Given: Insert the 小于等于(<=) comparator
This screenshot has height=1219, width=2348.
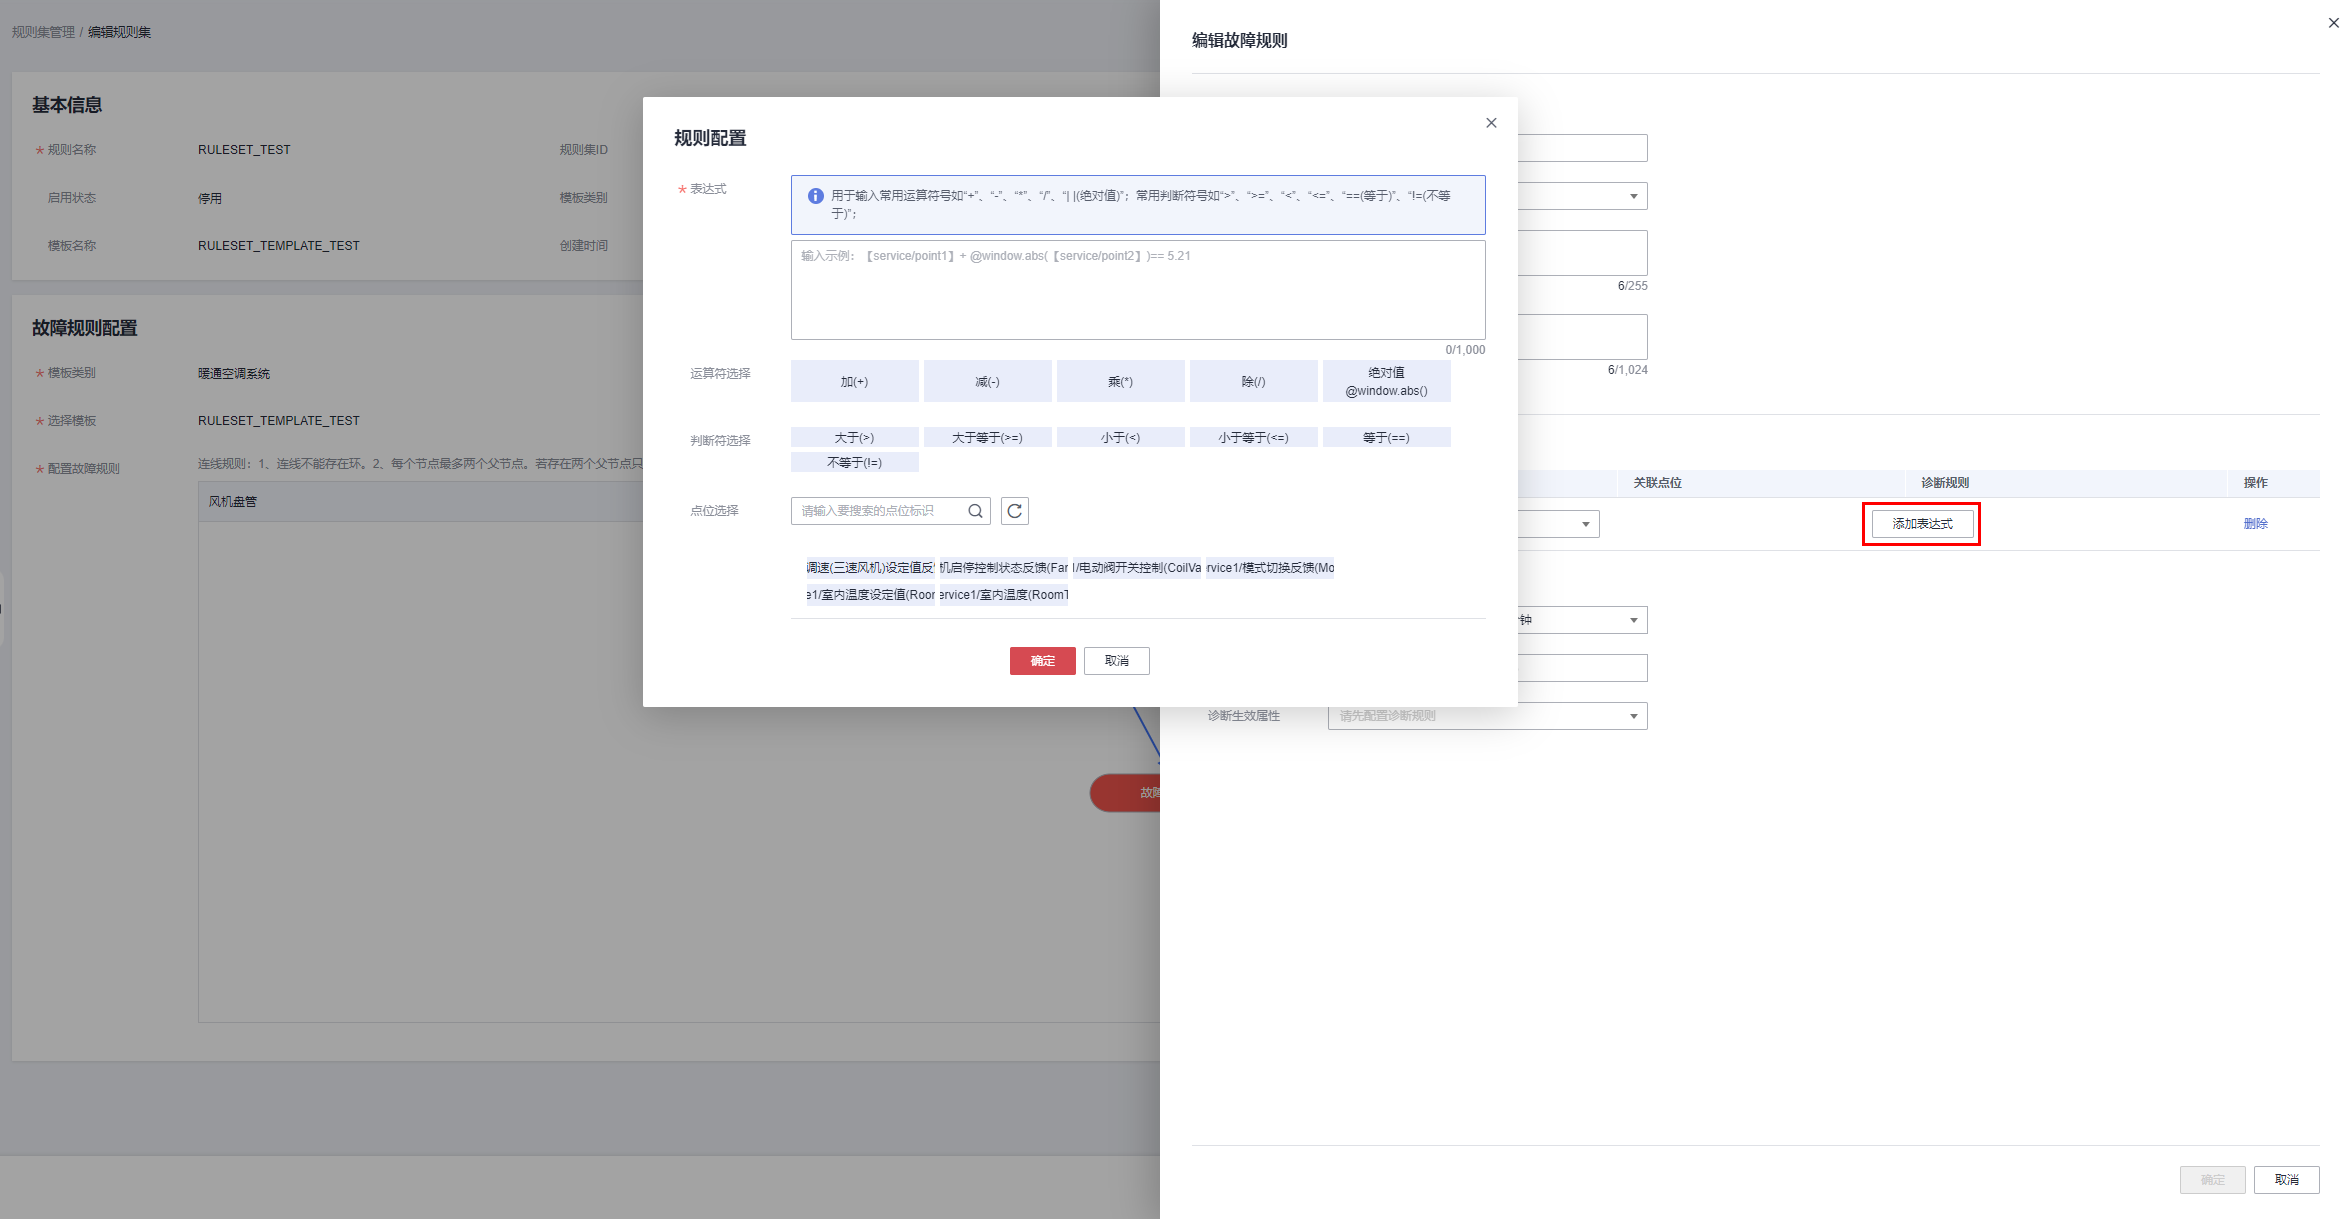Looking at the screenshot, I should pos(1253,437).
